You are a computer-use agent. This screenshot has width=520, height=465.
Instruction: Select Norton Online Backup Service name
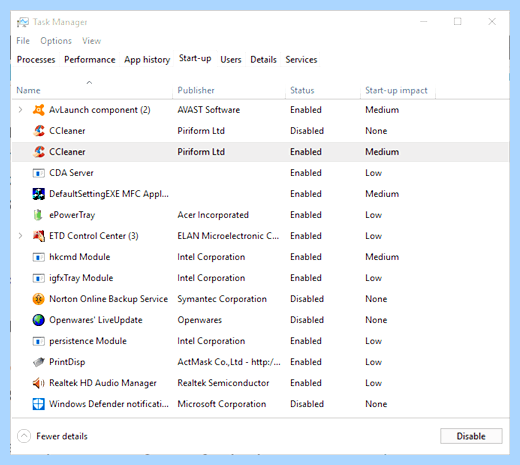[x=108, y=299]
